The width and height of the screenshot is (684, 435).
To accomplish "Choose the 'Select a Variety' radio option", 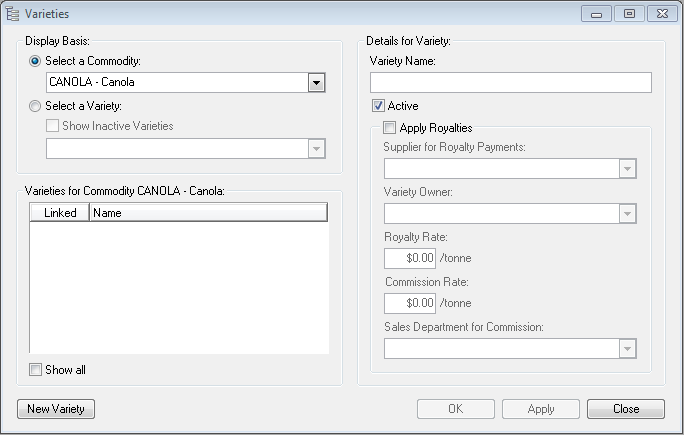I will coord(36,106).
